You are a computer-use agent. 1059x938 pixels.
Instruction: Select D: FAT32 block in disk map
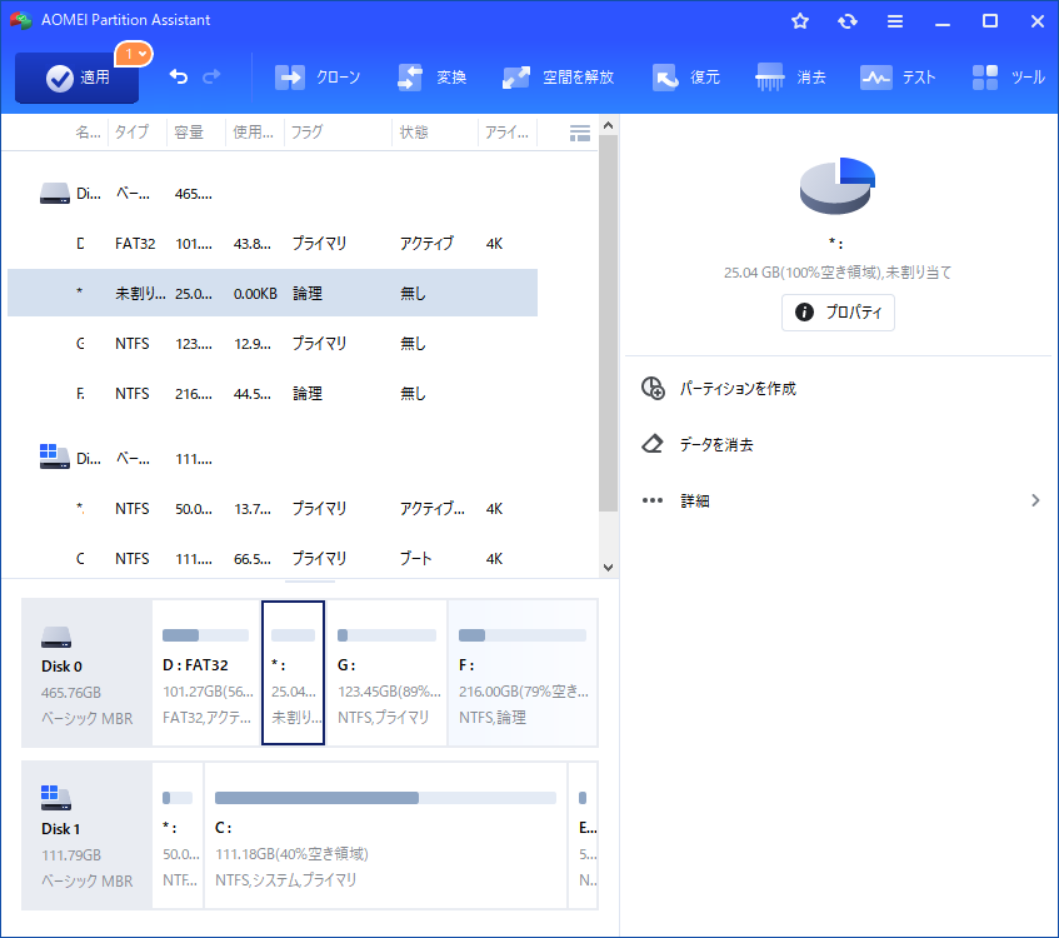(206, 673)
